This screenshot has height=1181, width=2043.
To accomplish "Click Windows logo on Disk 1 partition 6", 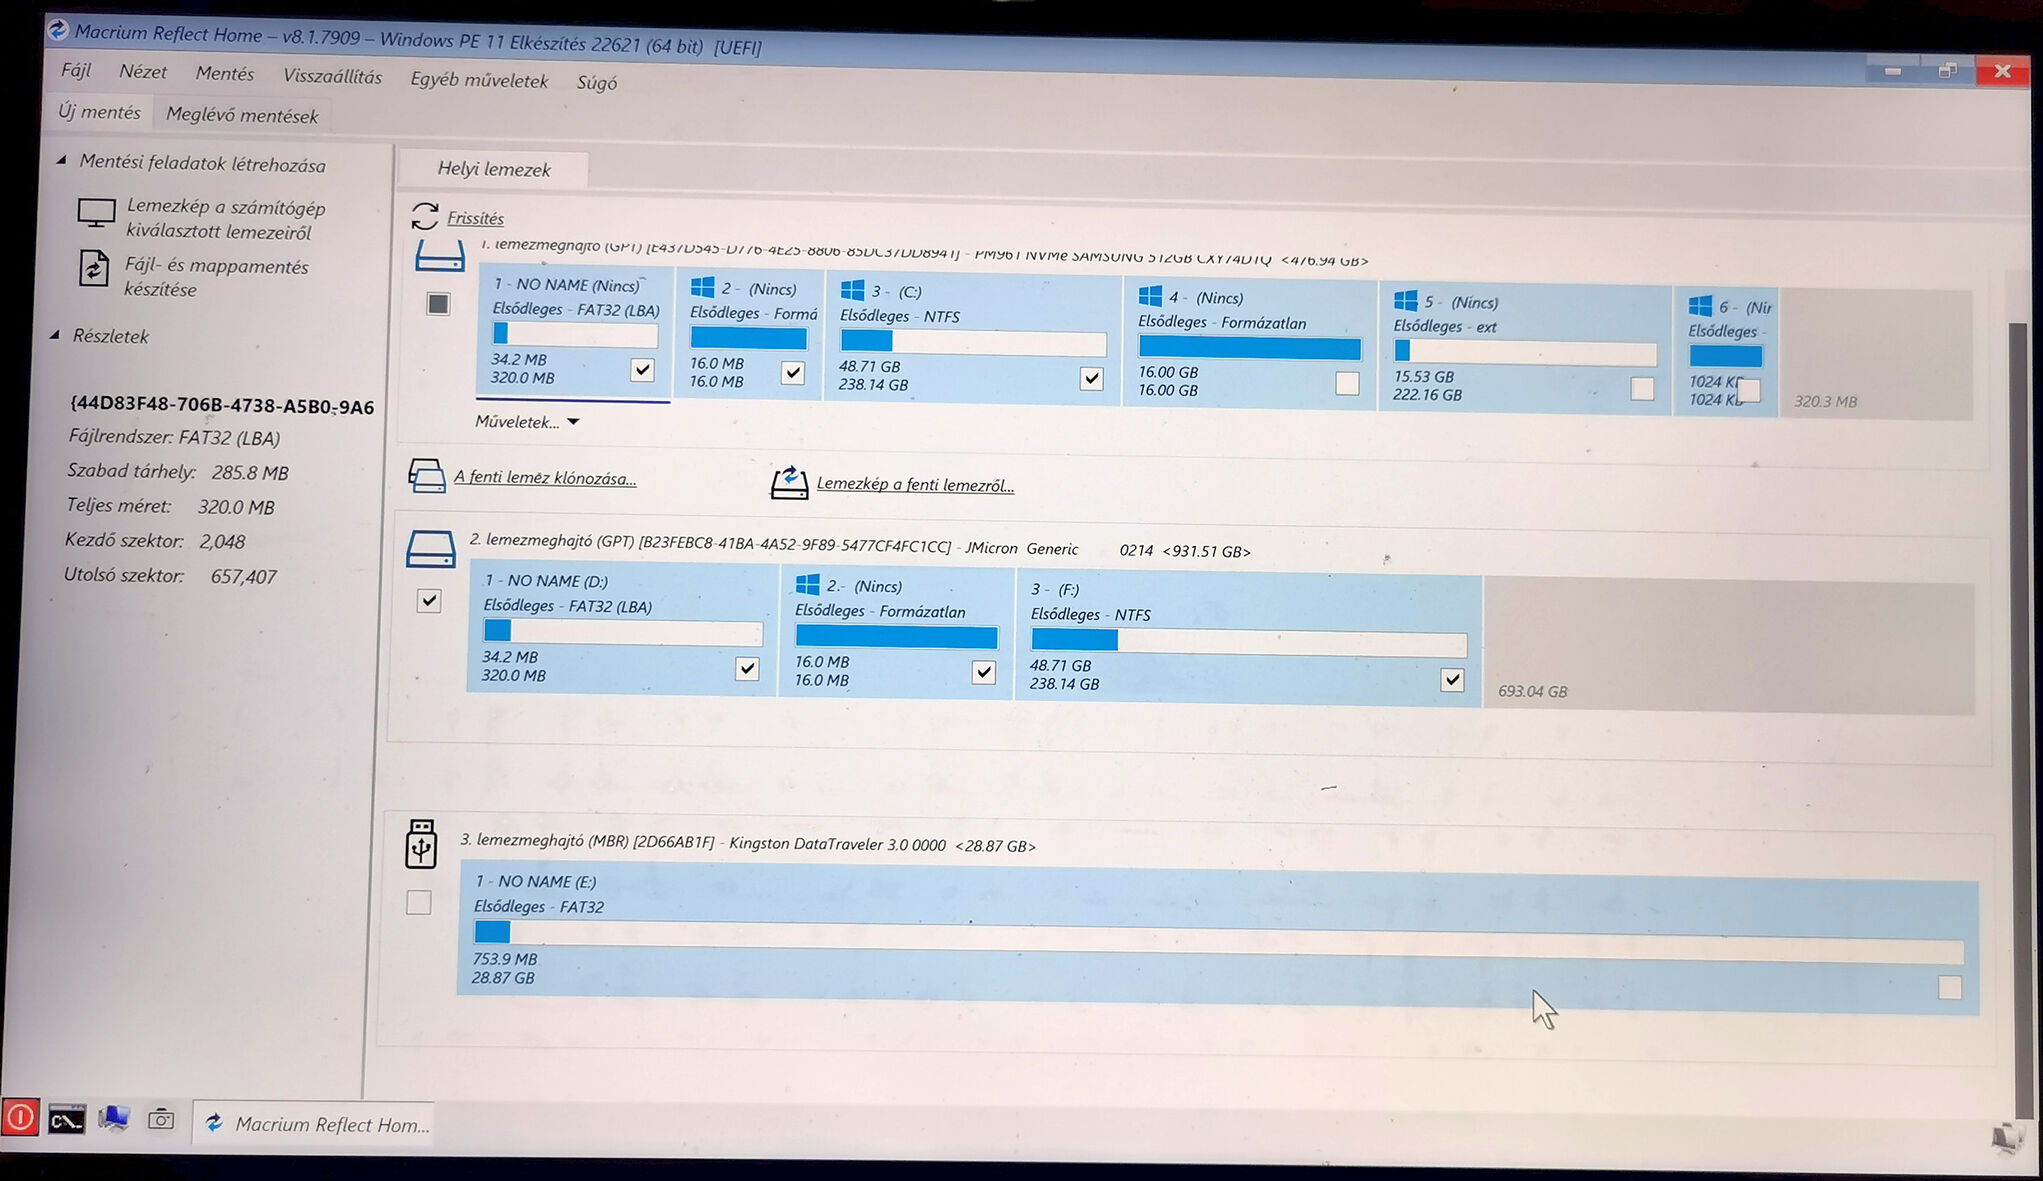I will pos(1701,306).
